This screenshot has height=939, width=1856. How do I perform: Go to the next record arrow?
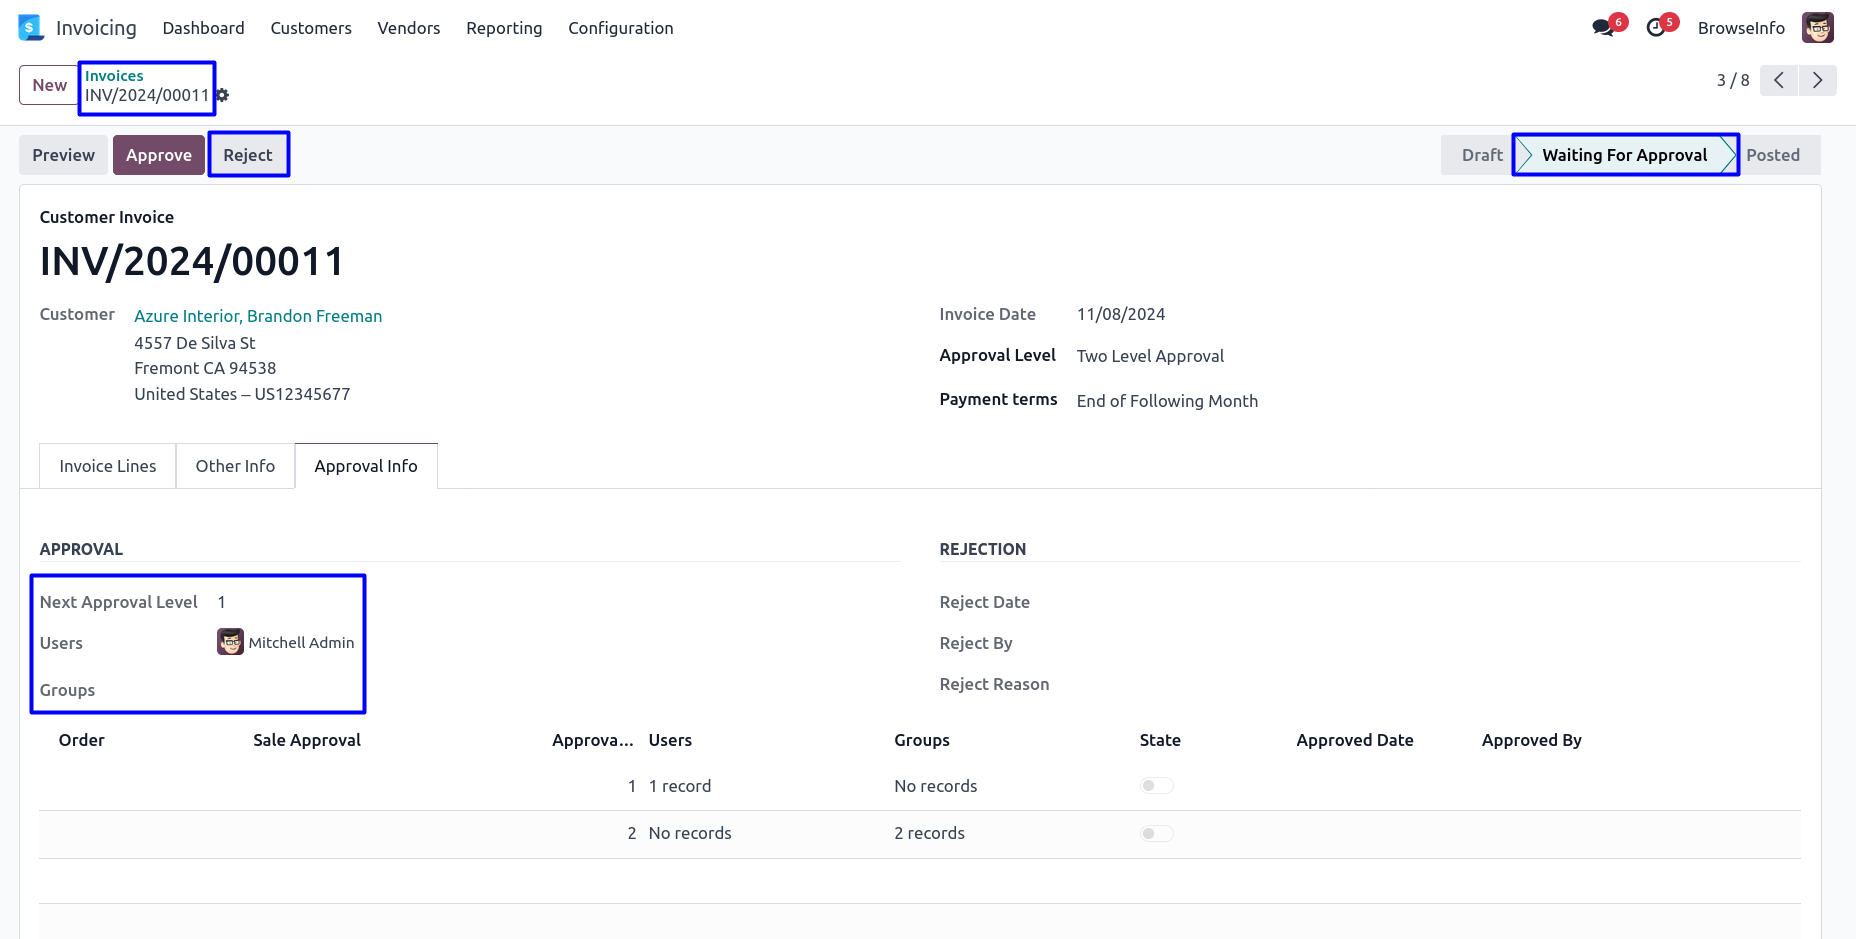1817,80
